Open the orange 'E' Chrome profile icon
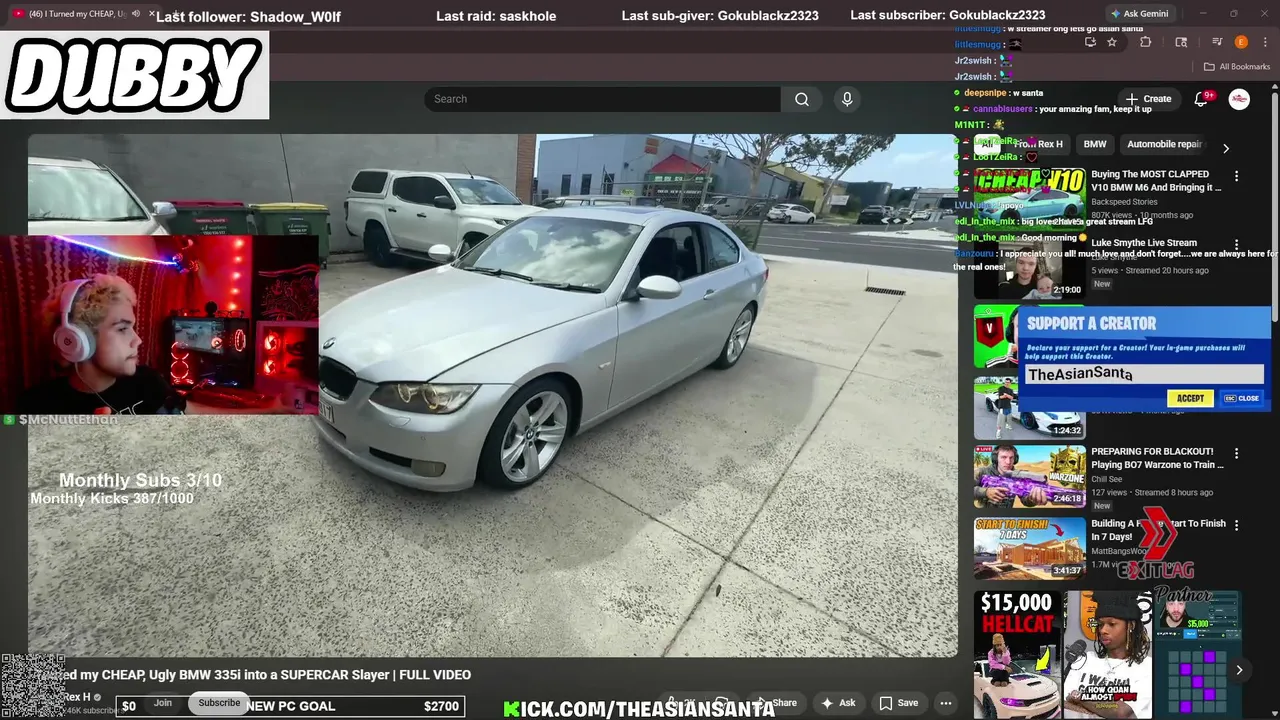The width and height of the screenshot is (1280, 720). 1241,42
